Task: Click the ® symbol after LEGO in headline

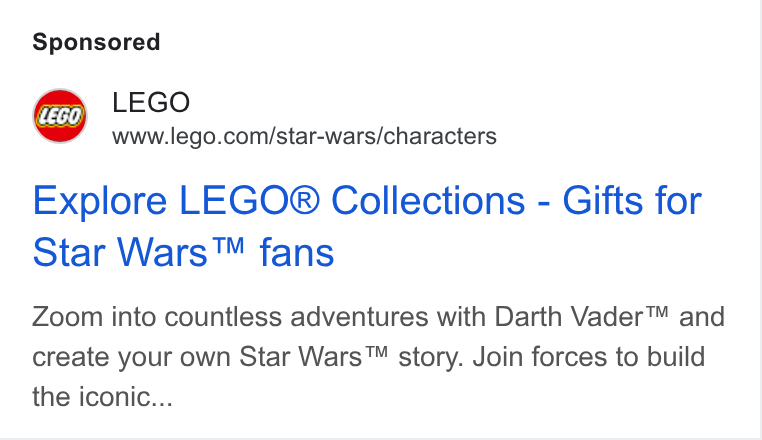Action: pos(305,200)
